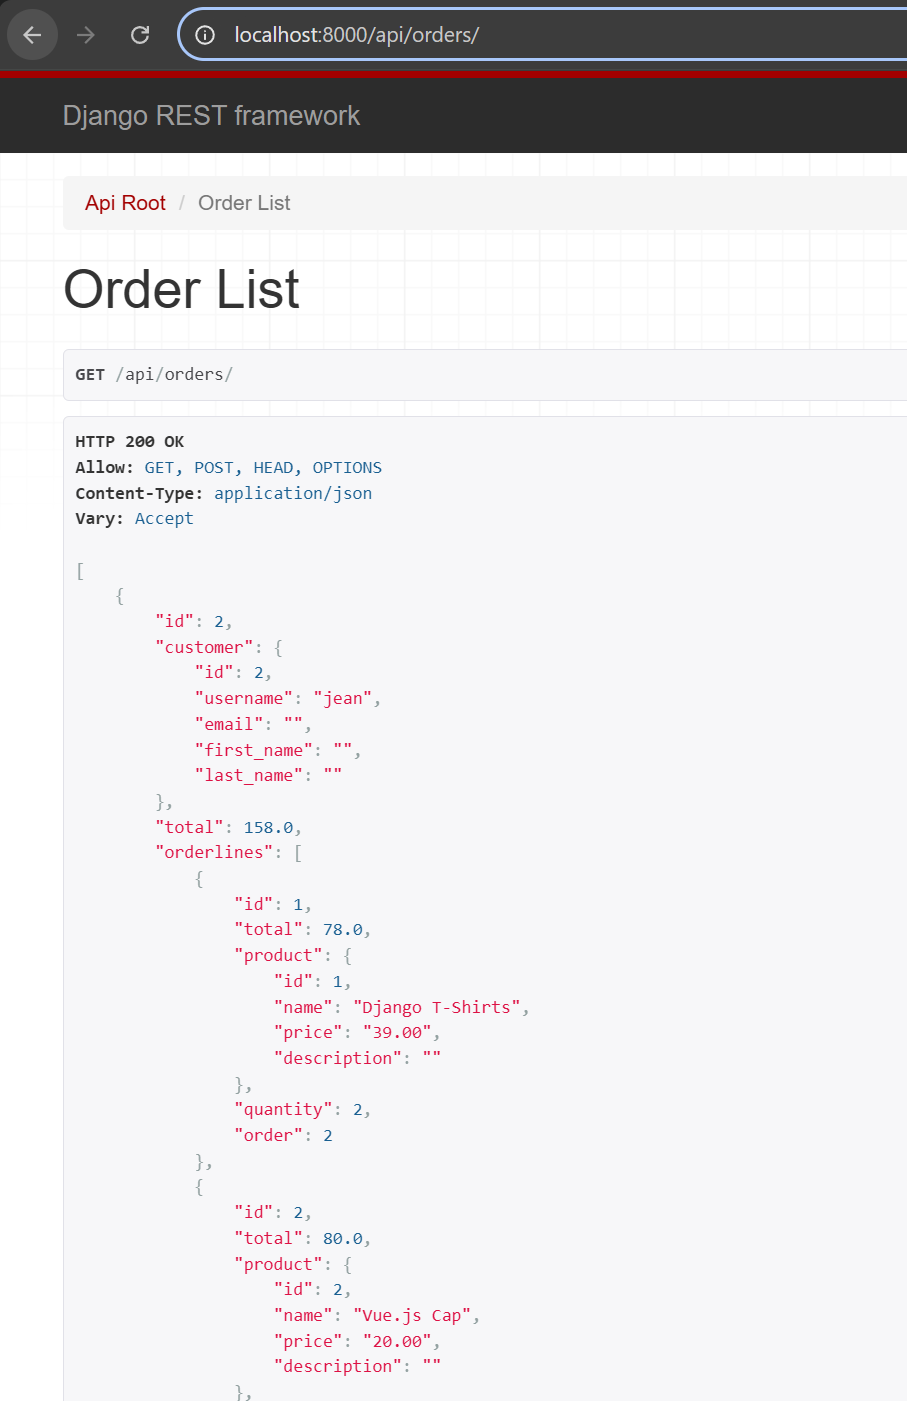The image size is (907, 1401).
Task: Click the browser back arrow button
Action: (32, 35)
